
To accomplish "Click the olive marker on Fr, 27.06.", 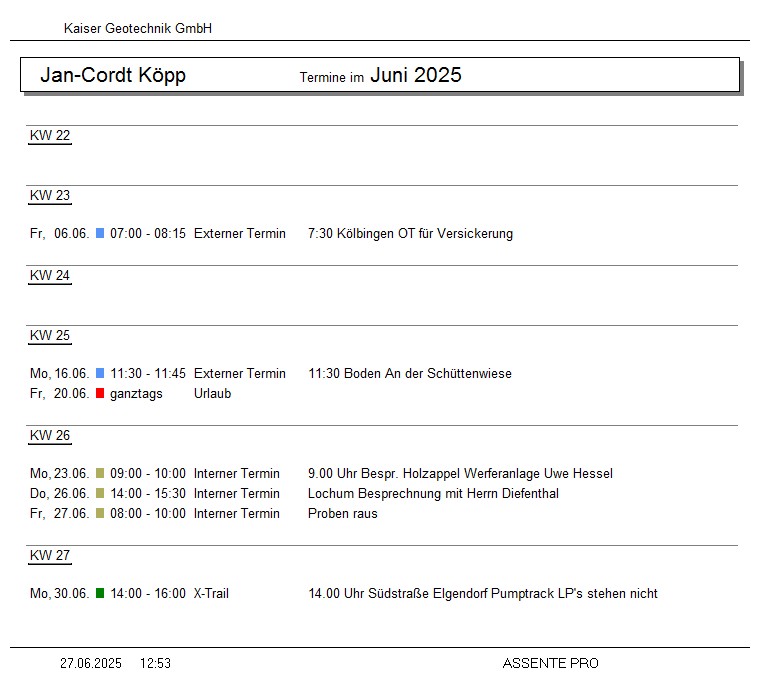I will (x=100, y=514).
